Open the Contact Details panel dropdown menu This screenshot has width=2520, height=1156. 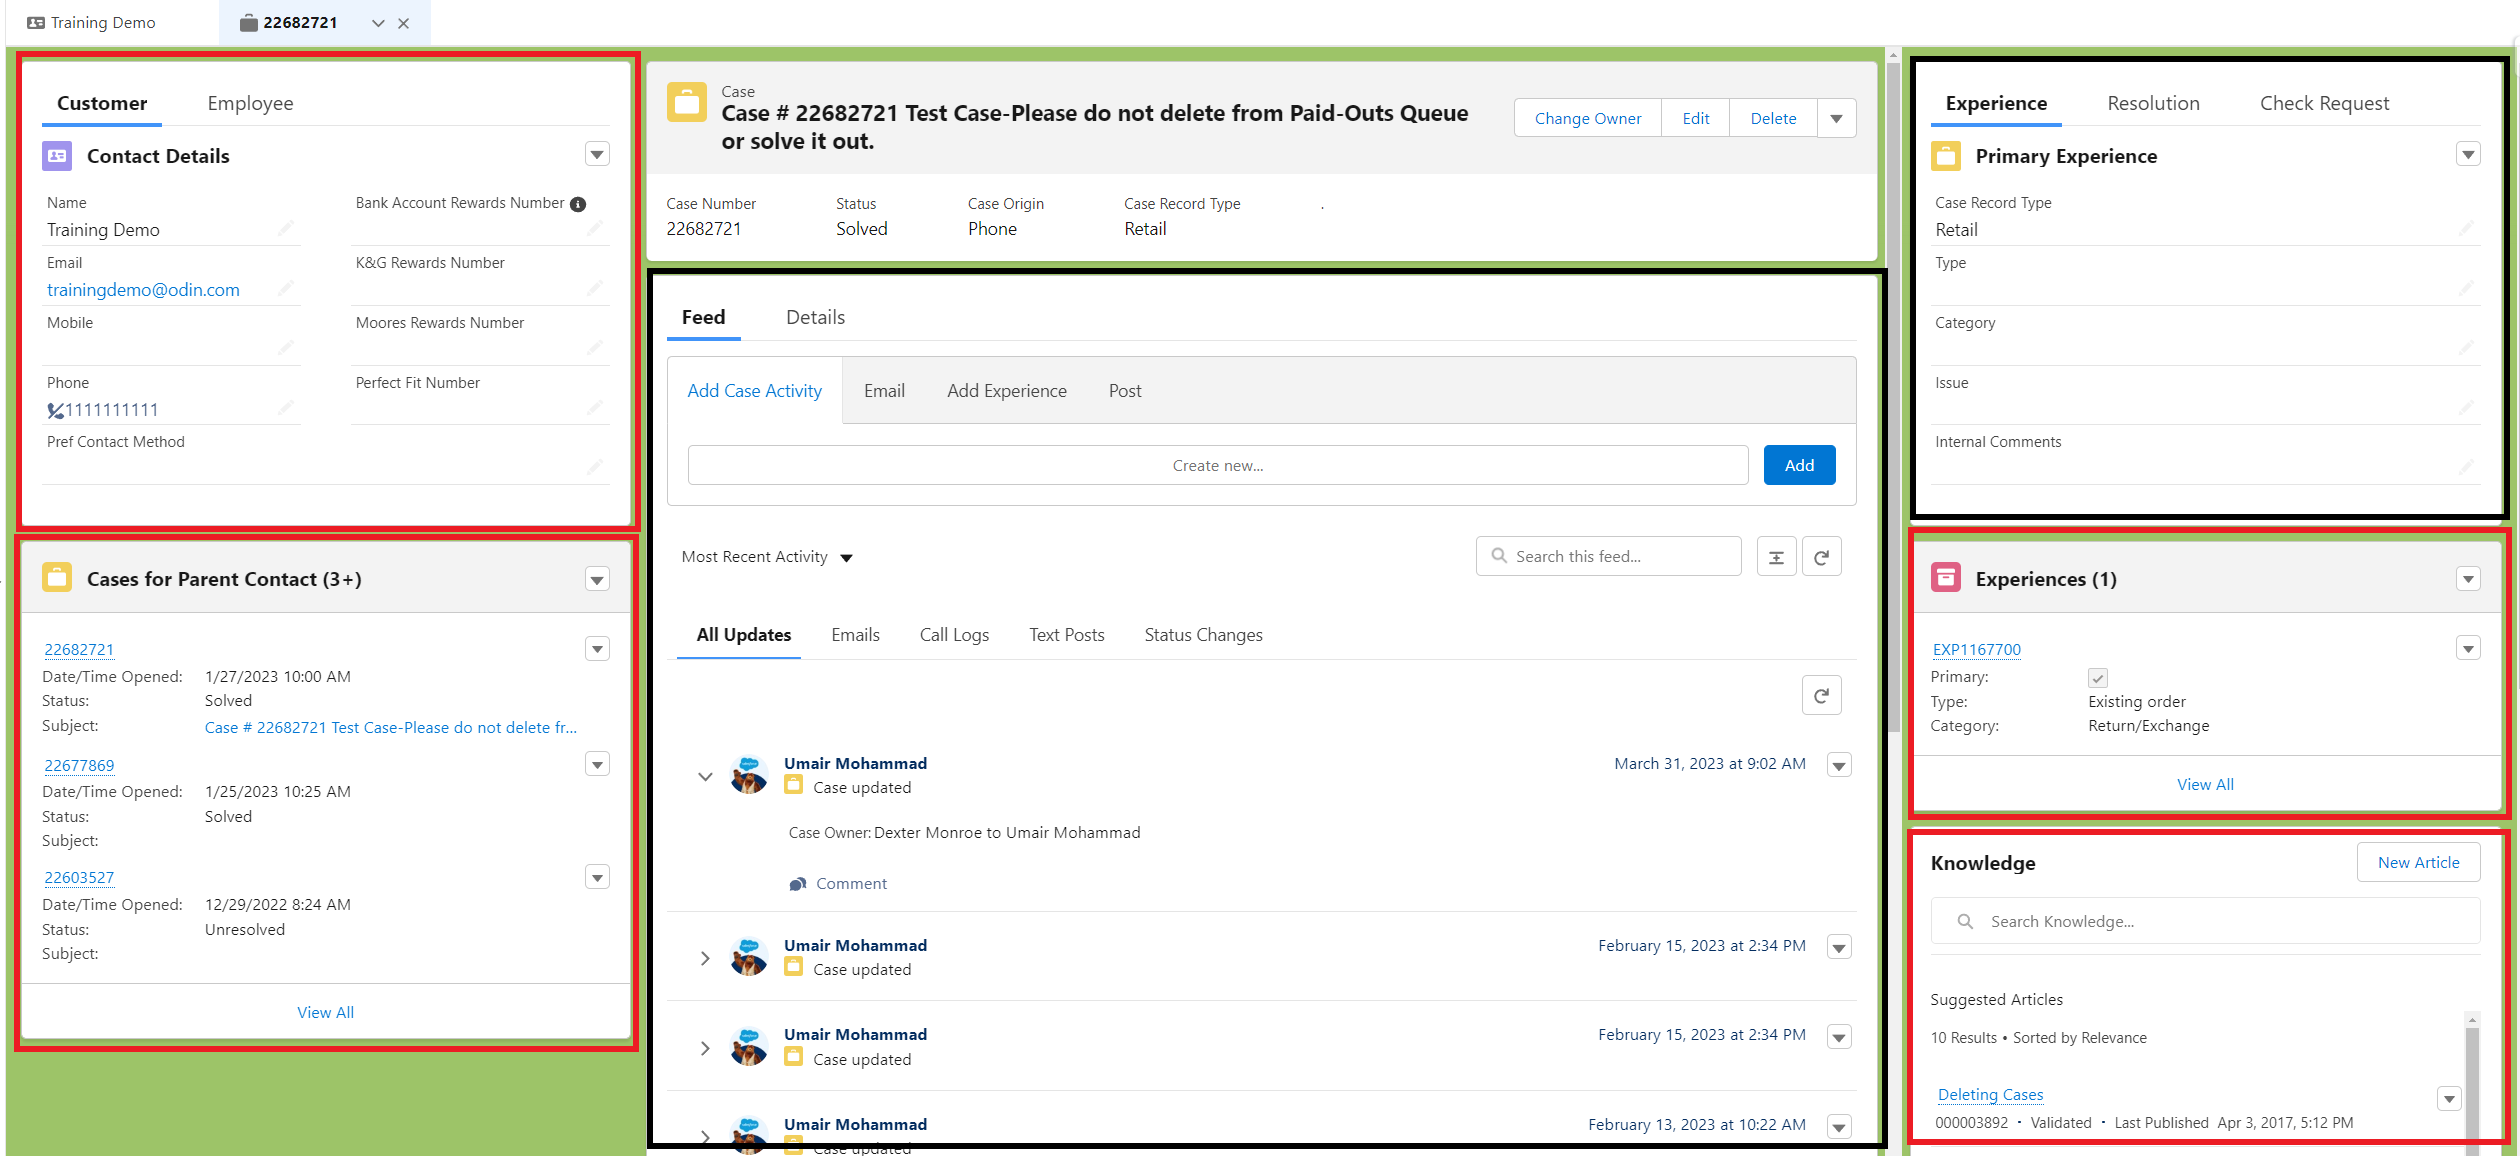[x=597, y=155]
